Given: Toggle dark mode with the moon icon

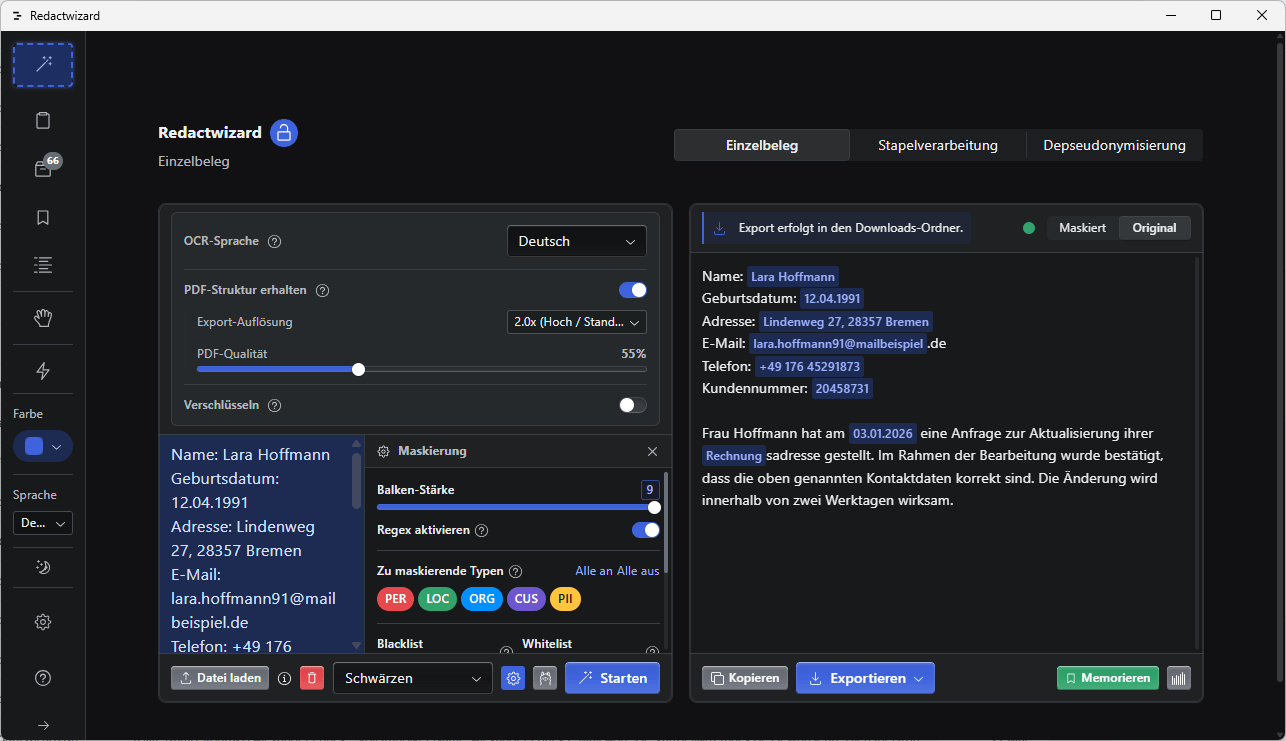Looking at the screenshot, I should point(43,567).
